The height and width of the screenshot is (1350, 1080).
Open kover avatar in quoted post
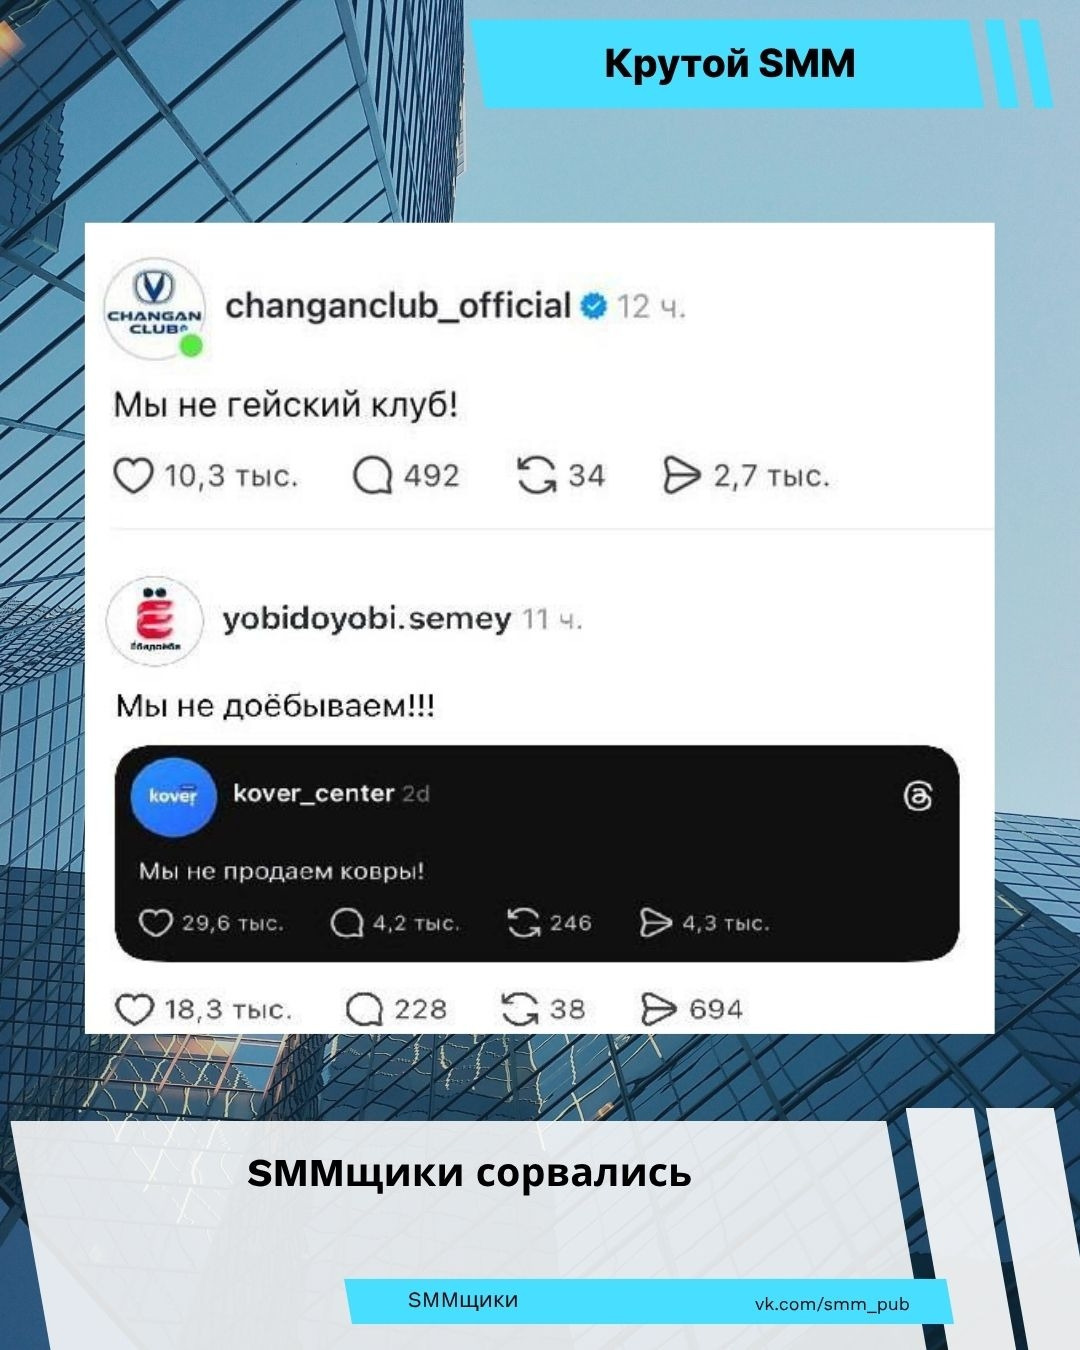[x=174, y=796]
